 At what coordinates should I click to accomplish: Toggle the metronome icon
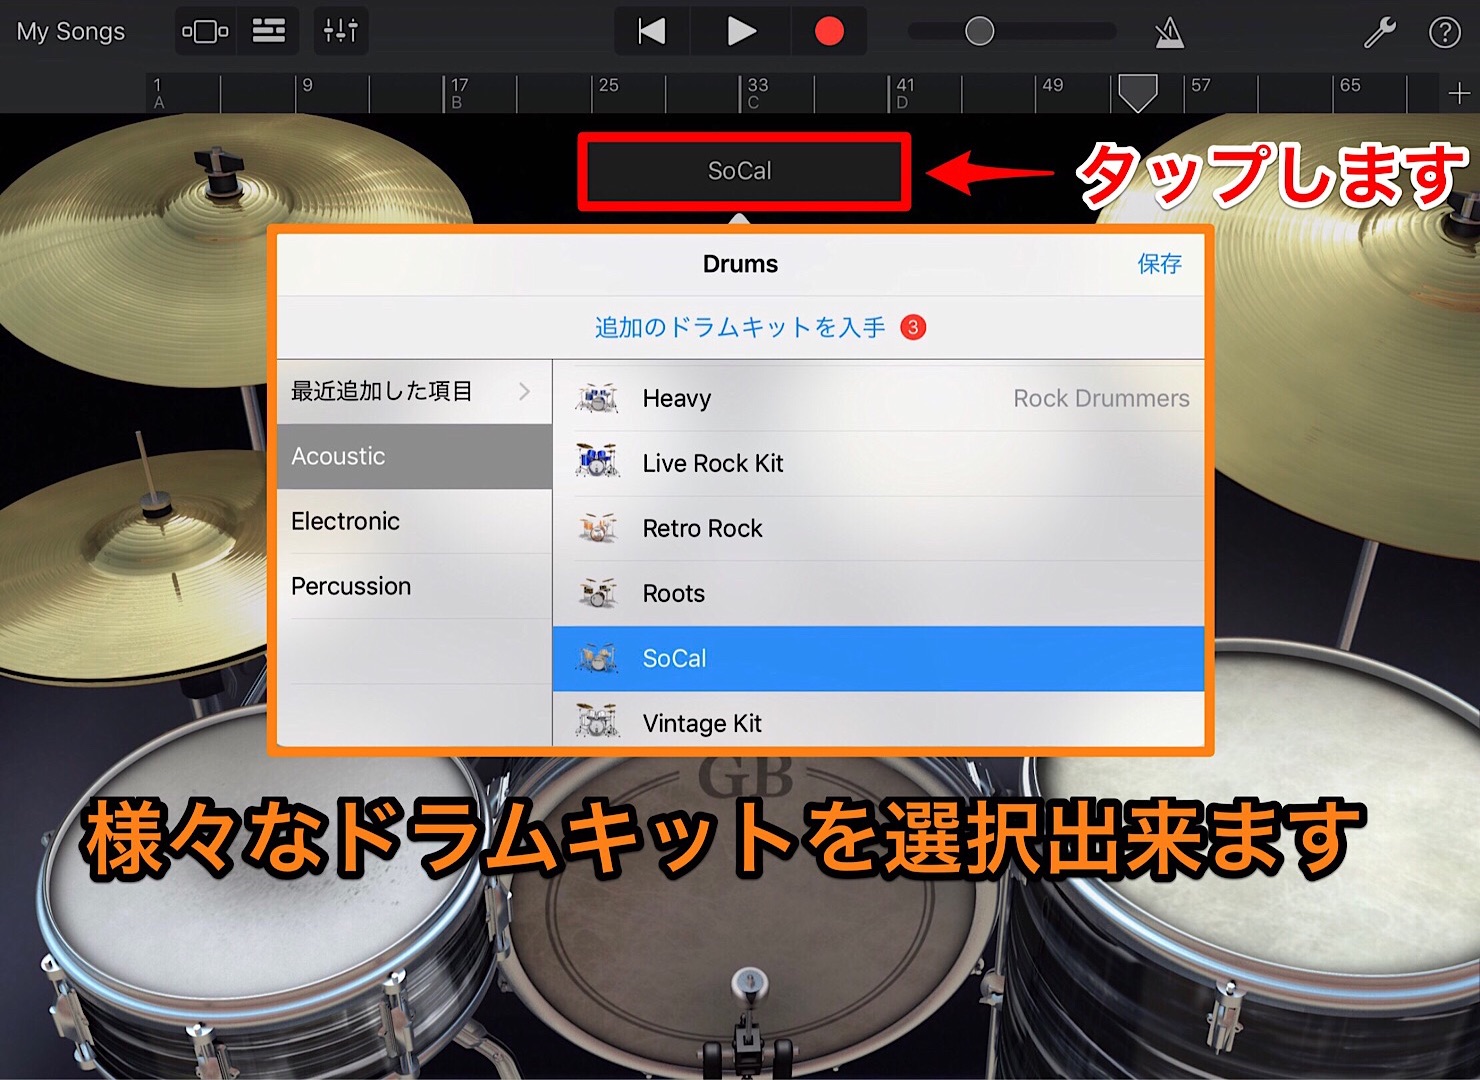point(1169,32)
